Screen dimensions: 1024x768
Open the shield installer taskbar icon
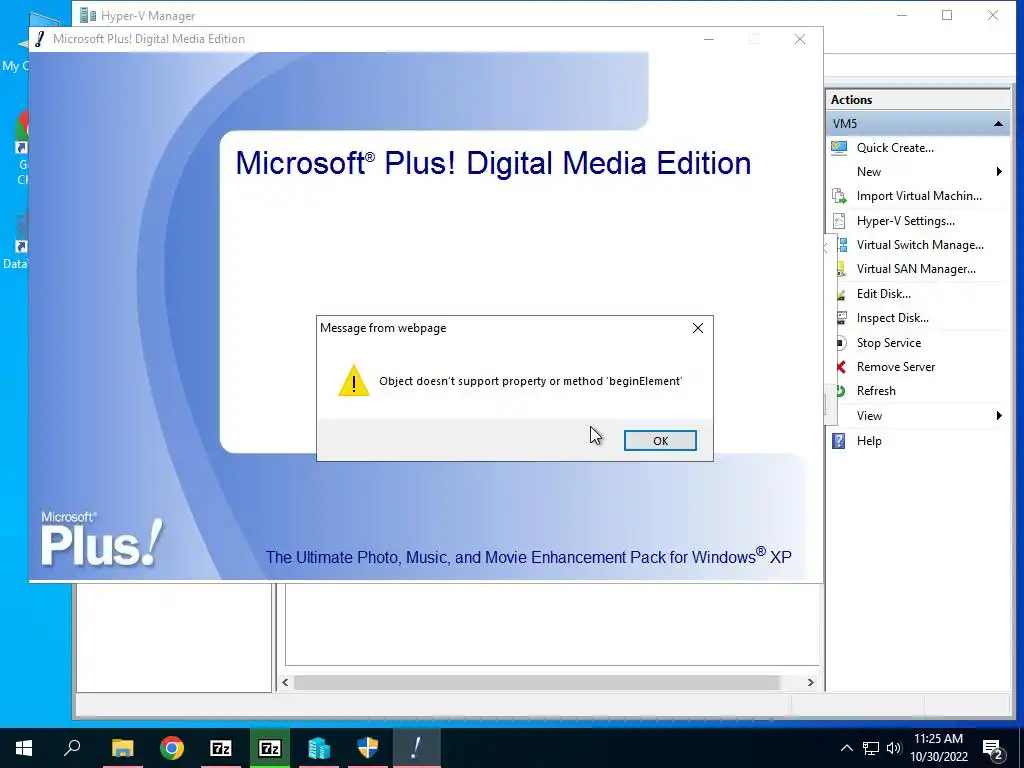368,748
